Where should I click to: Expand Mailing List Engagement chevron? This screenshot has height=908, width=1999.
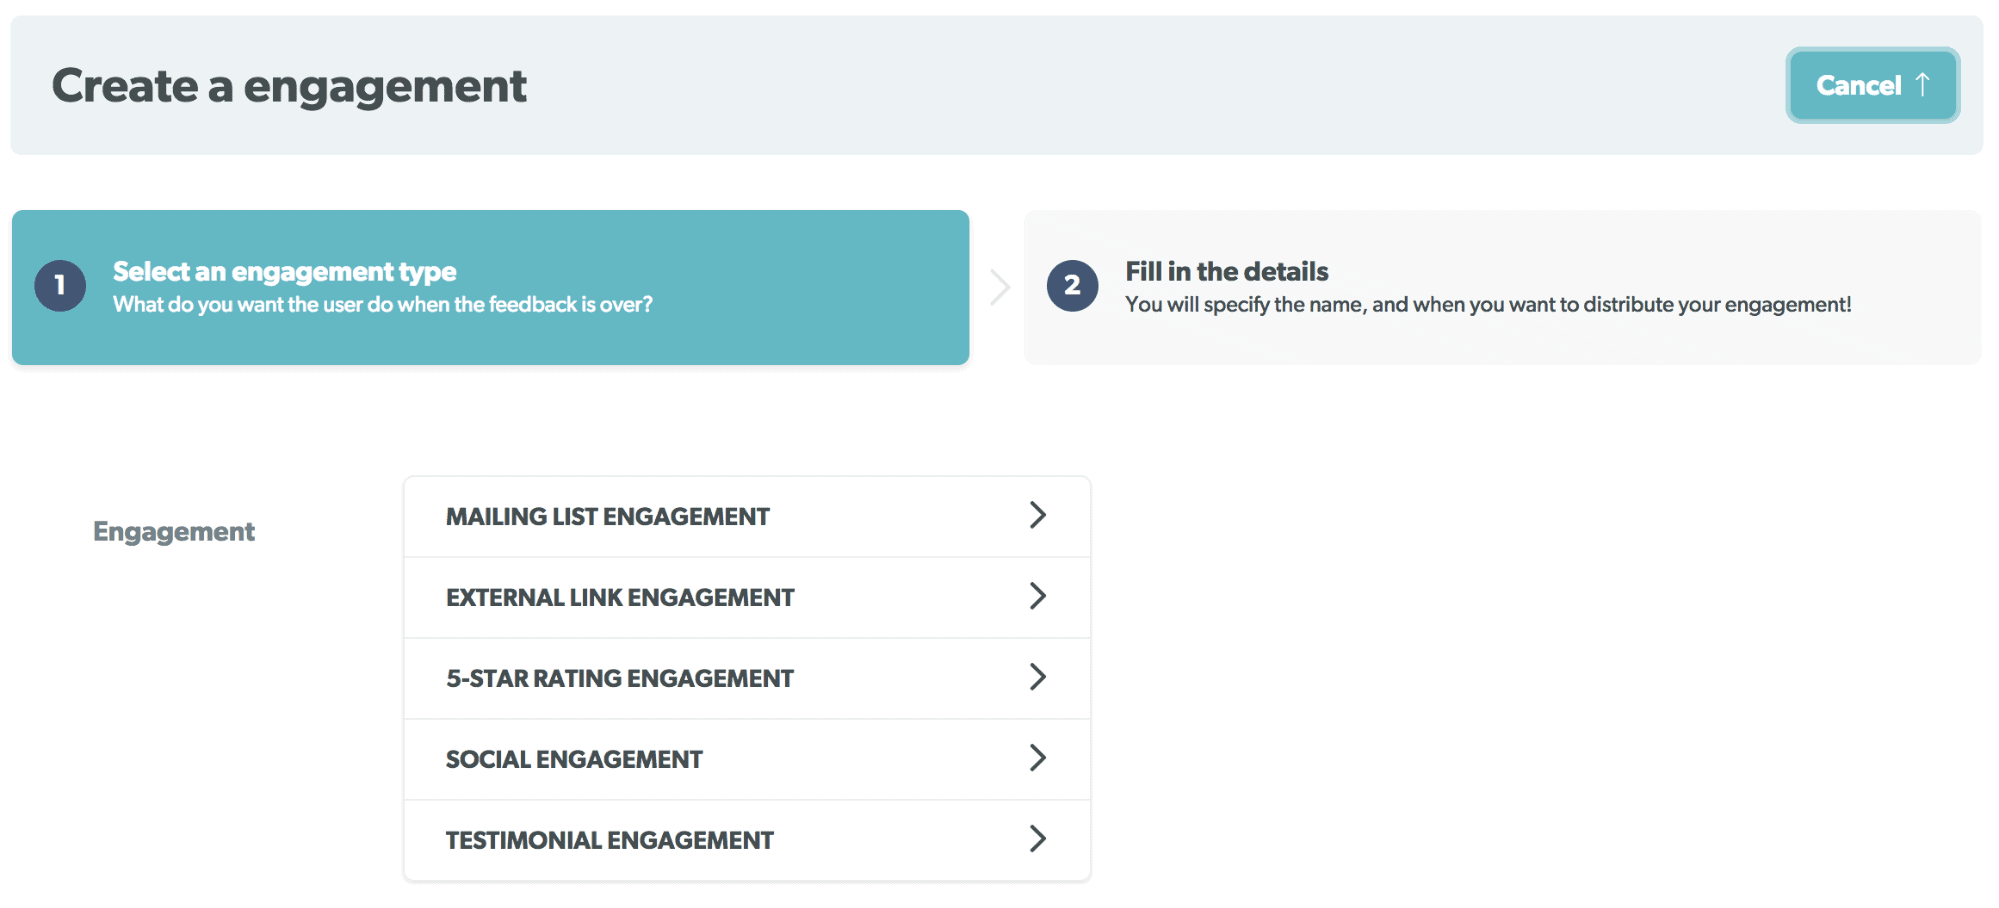pyautogui.click(x=1038, y=515)
